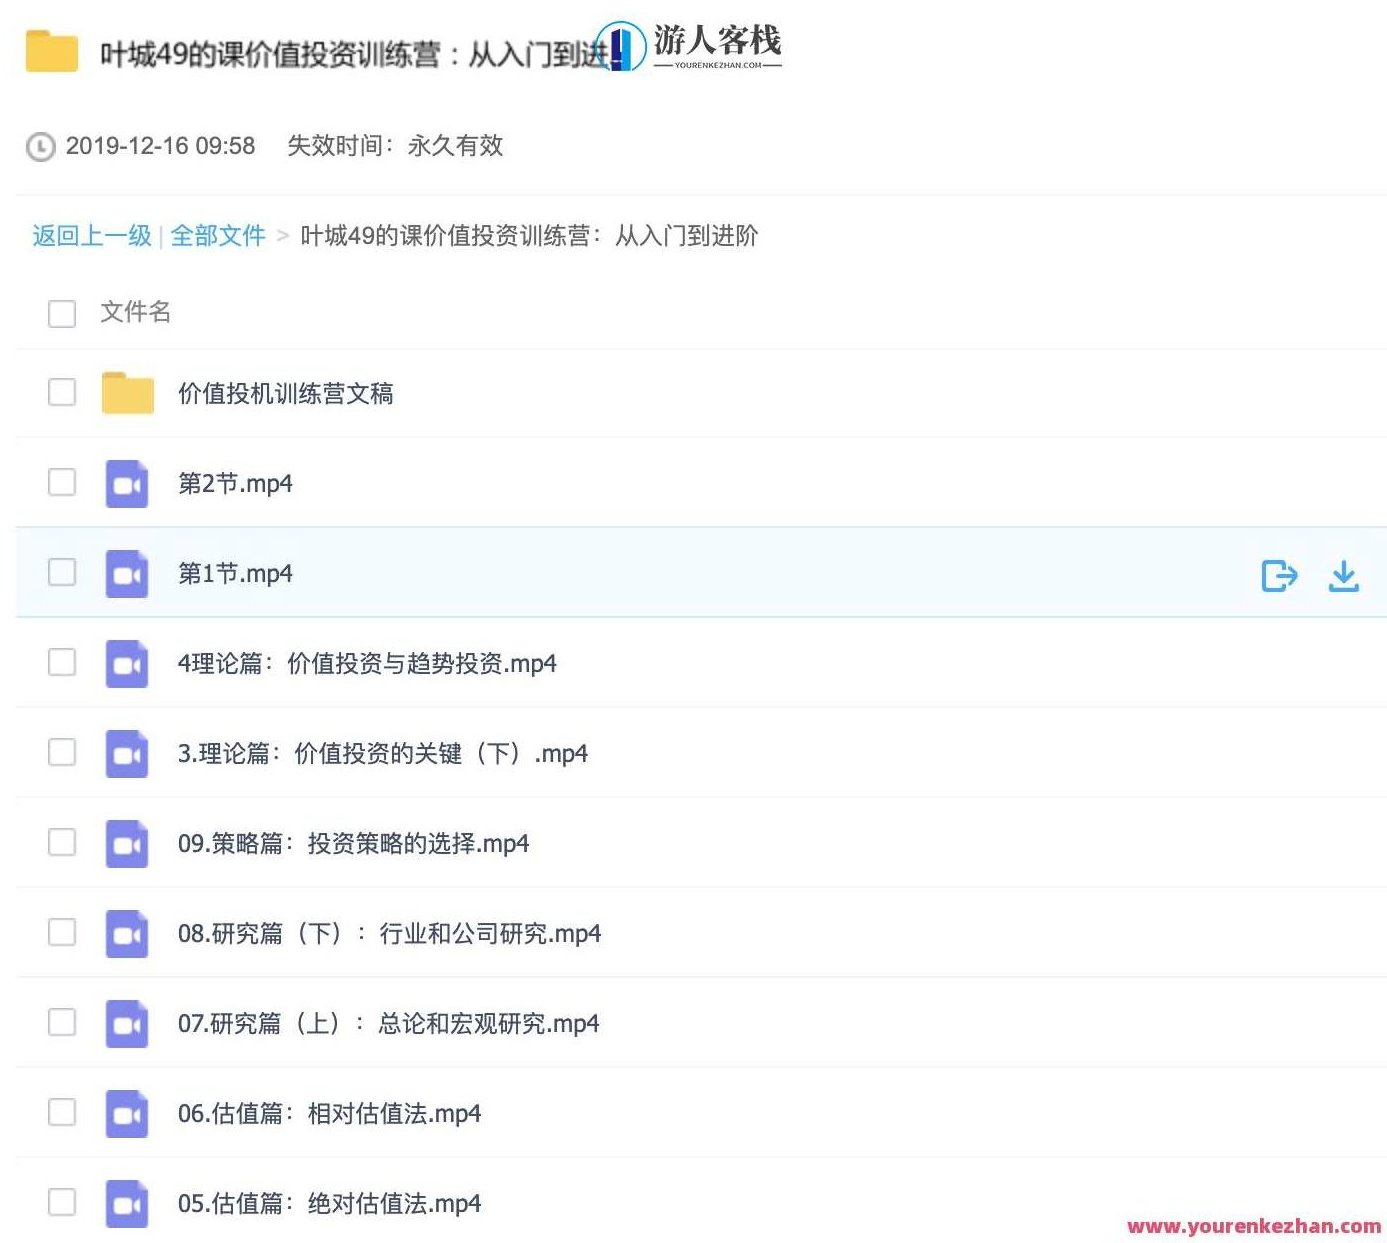Check the checkbox for 09.策略篇 video
This screenshot has height=1243, width=1387.
click(61, 843)
